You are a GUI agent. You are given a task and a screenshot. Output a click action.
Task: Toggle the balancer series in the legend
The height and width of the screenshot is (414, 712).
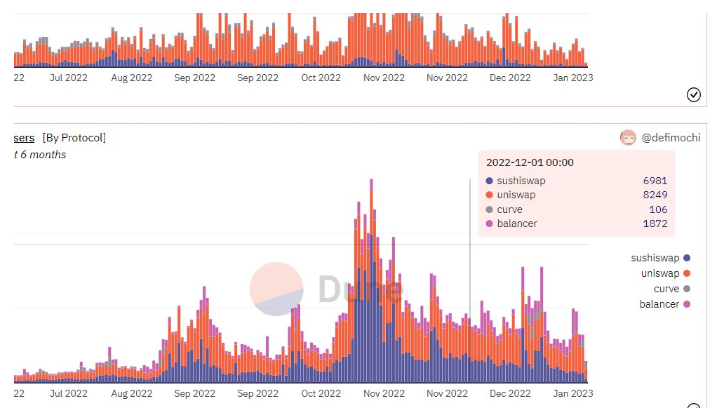point(664,304)
